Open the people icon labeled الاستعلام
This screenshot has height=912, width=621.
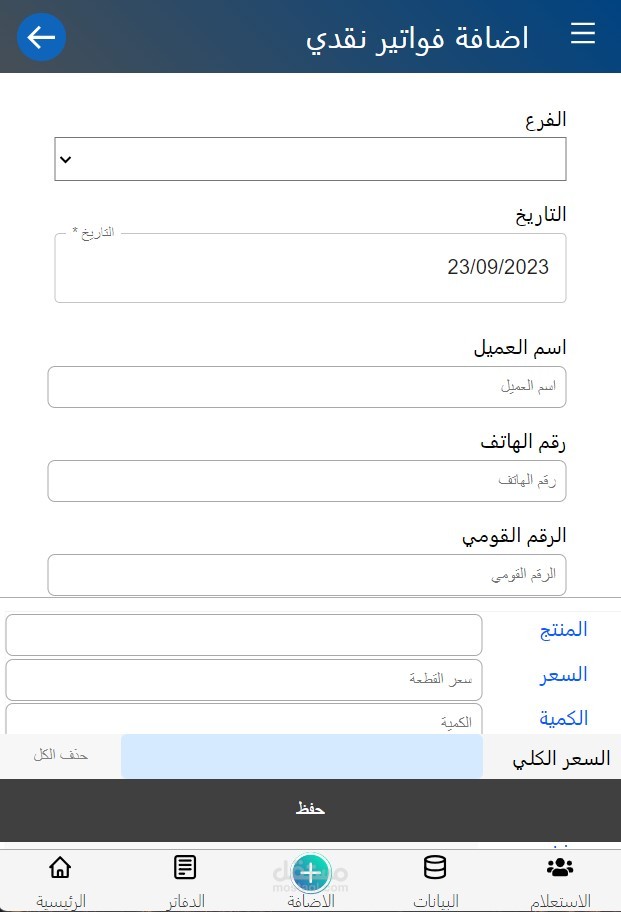point(560,867)
